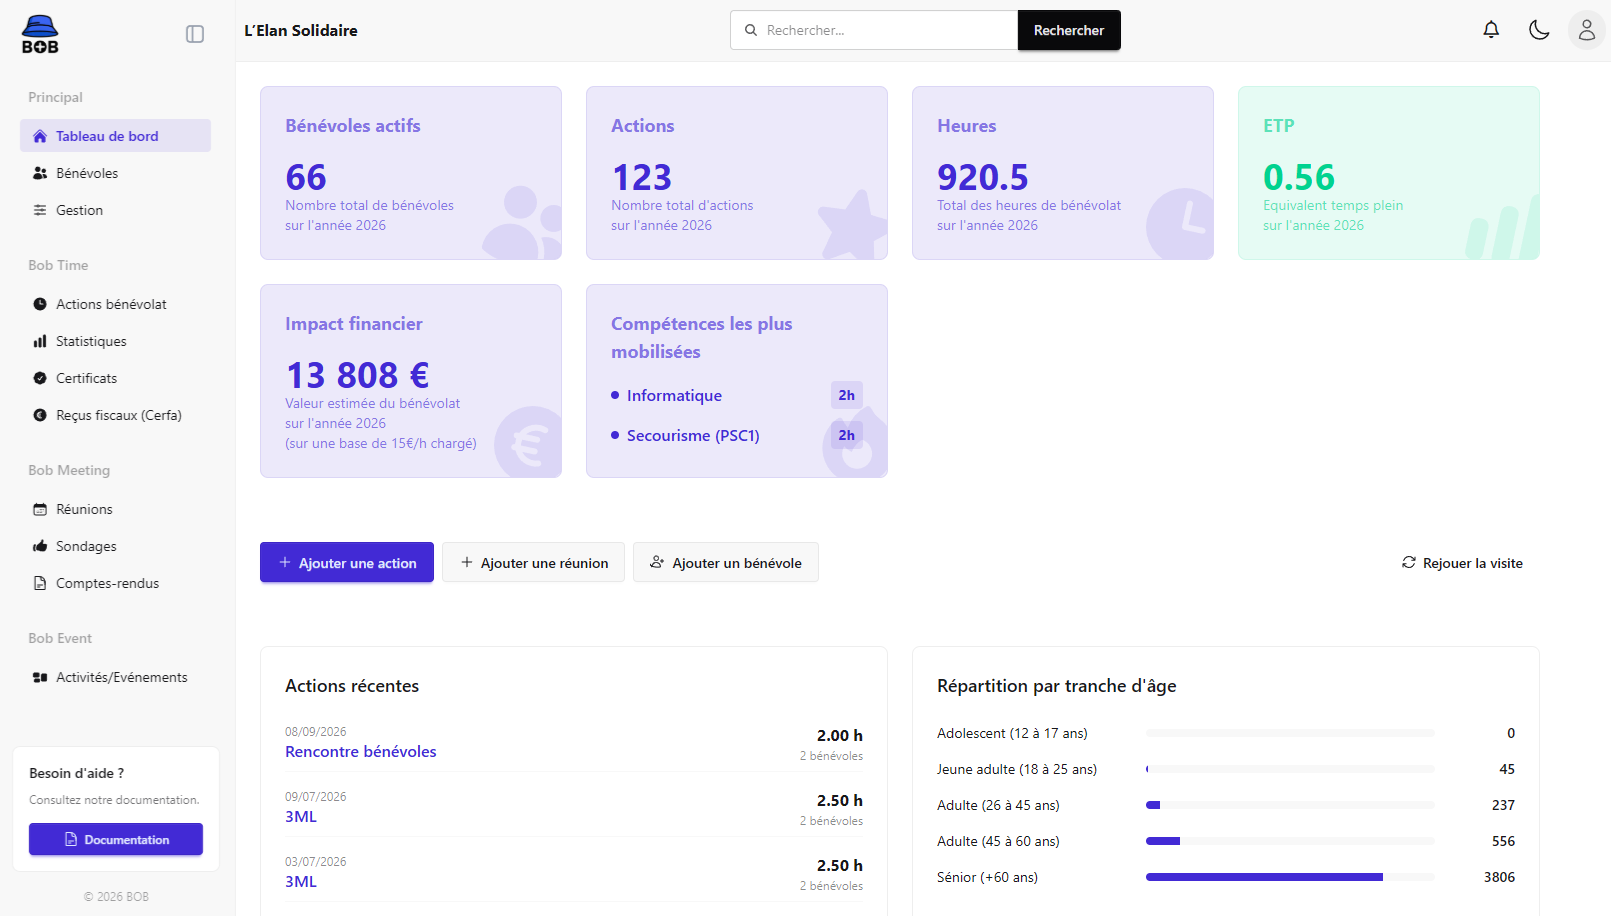Go to Bénévoles page
Screen dimensions: 1611x916
coord(115,173)
